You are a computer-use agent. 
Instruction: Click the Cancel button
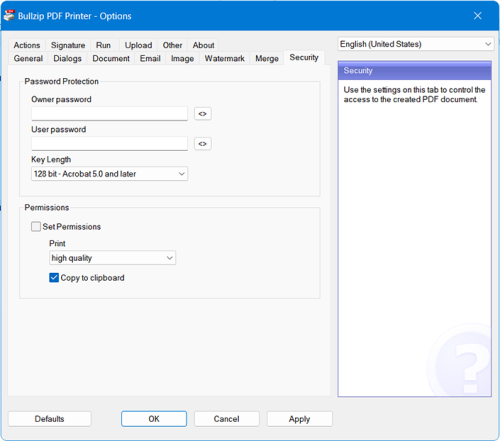227,419
